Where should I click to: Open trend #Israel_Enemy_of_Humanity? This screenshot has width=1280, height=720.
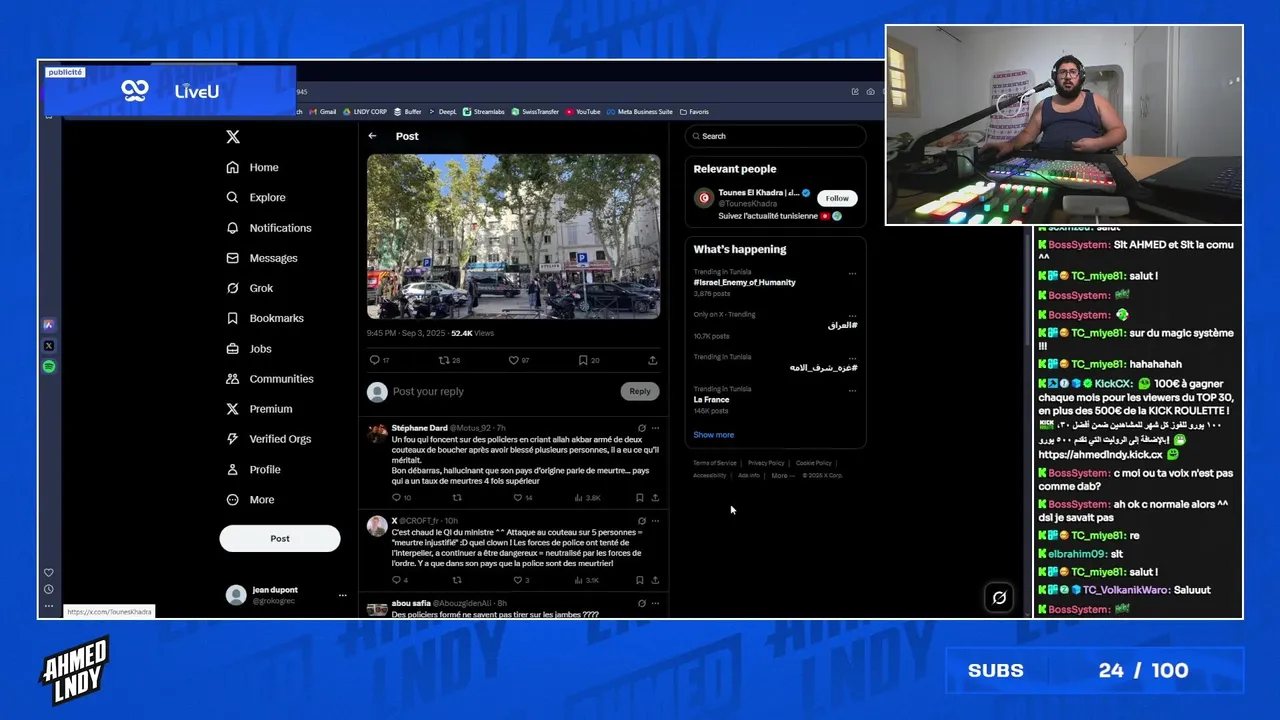745,282
